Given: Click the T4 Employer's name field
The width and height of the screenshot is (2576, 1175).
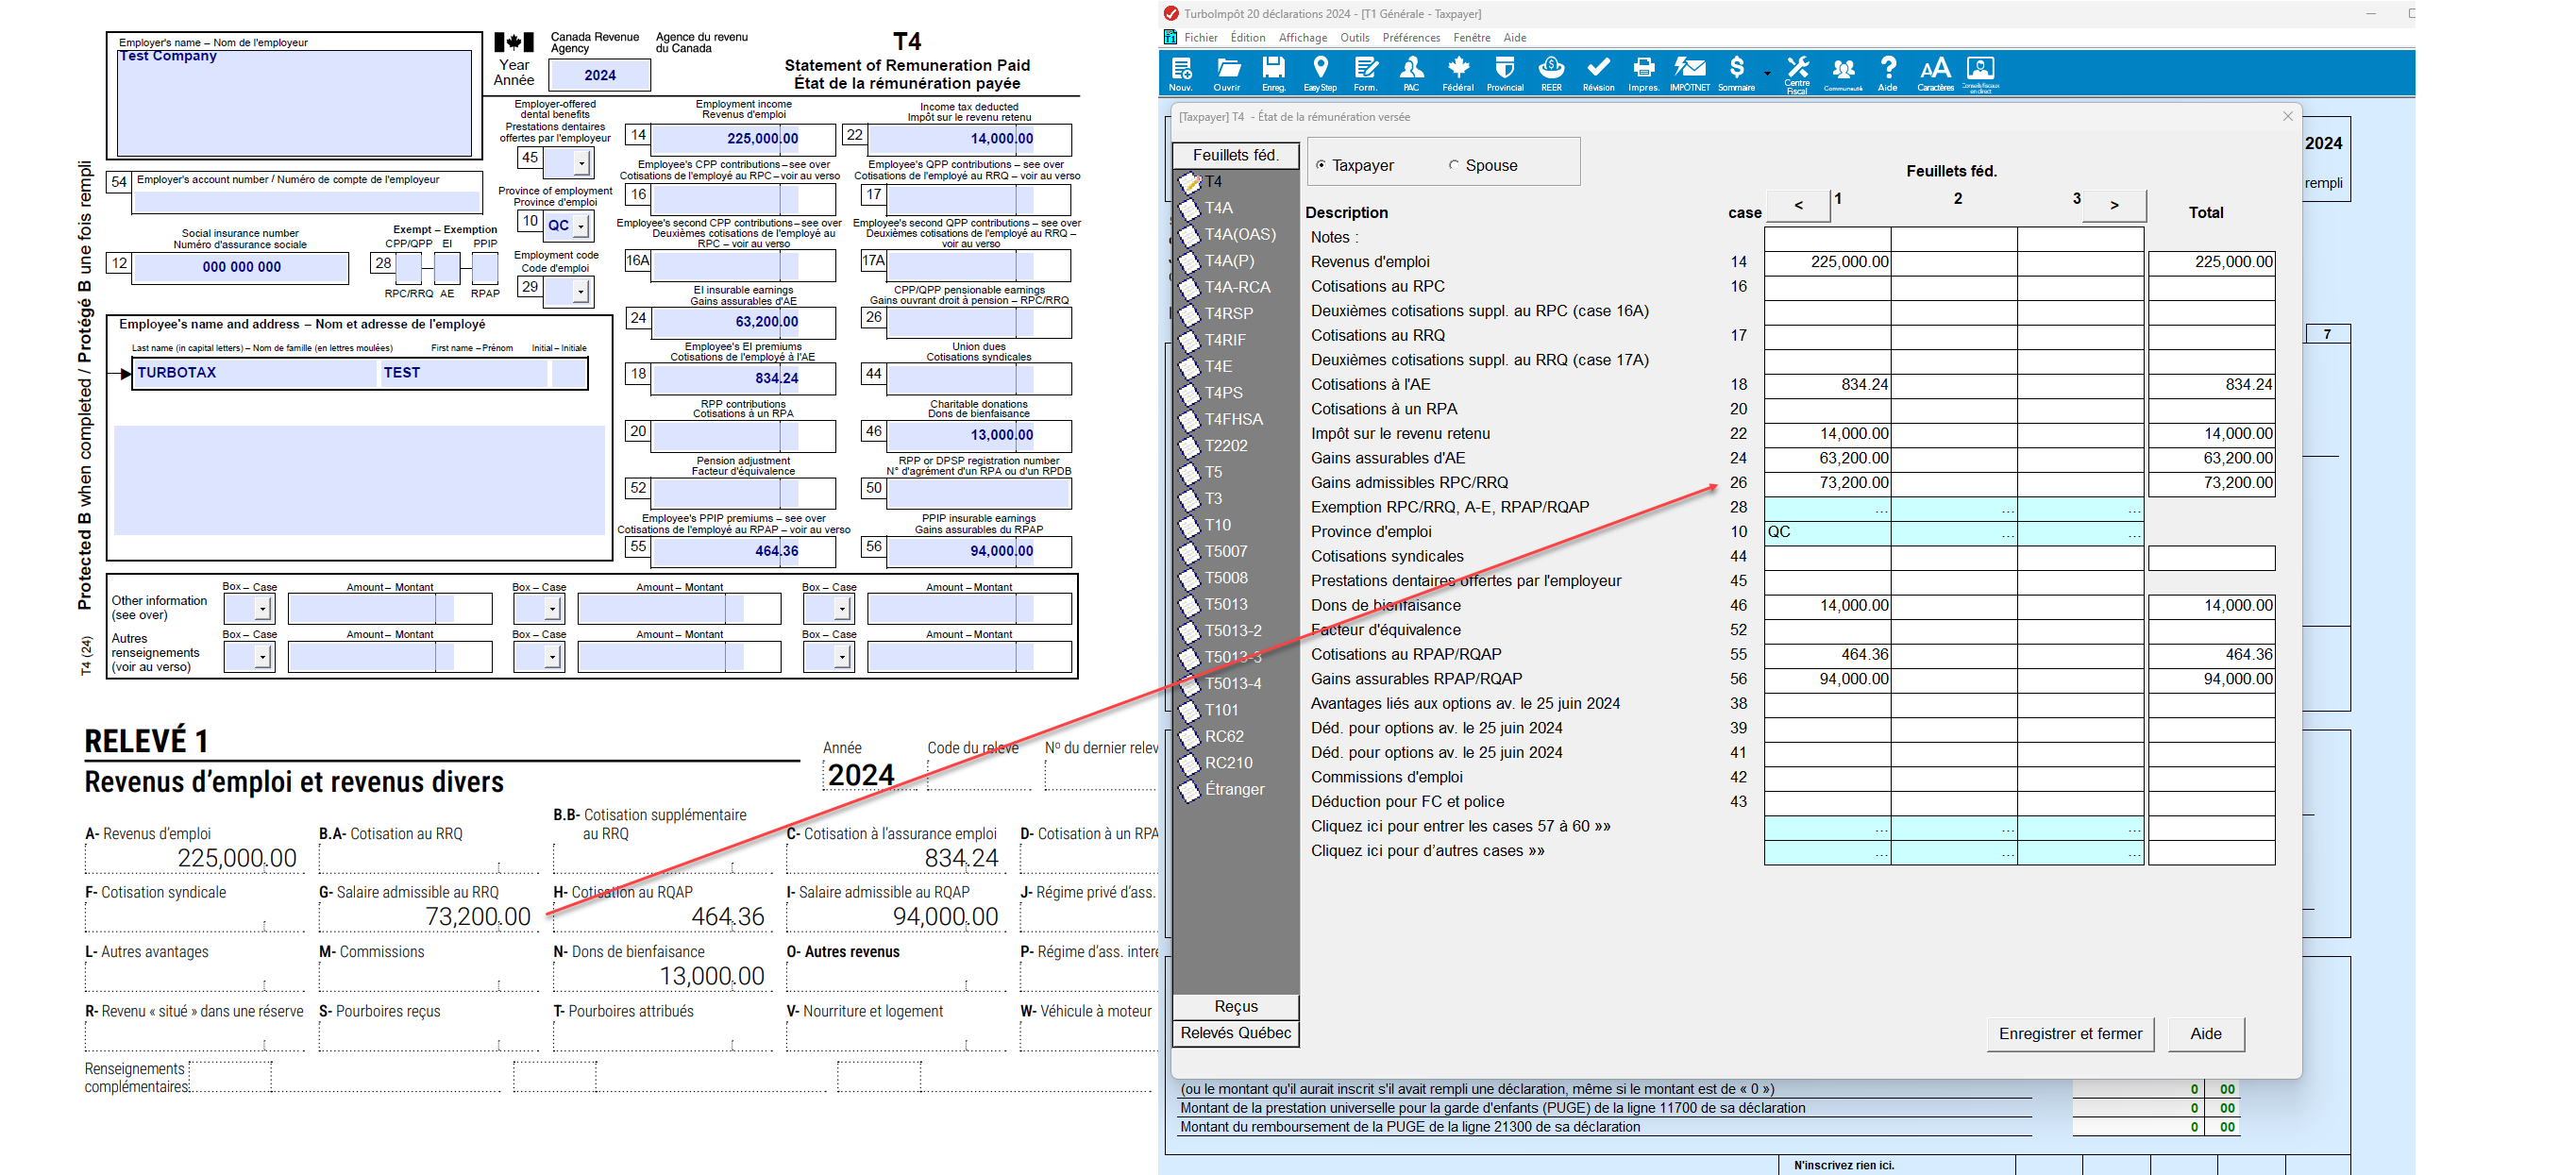Looking at the screenshot, I should pyautogui.click(x=294, y=102).
